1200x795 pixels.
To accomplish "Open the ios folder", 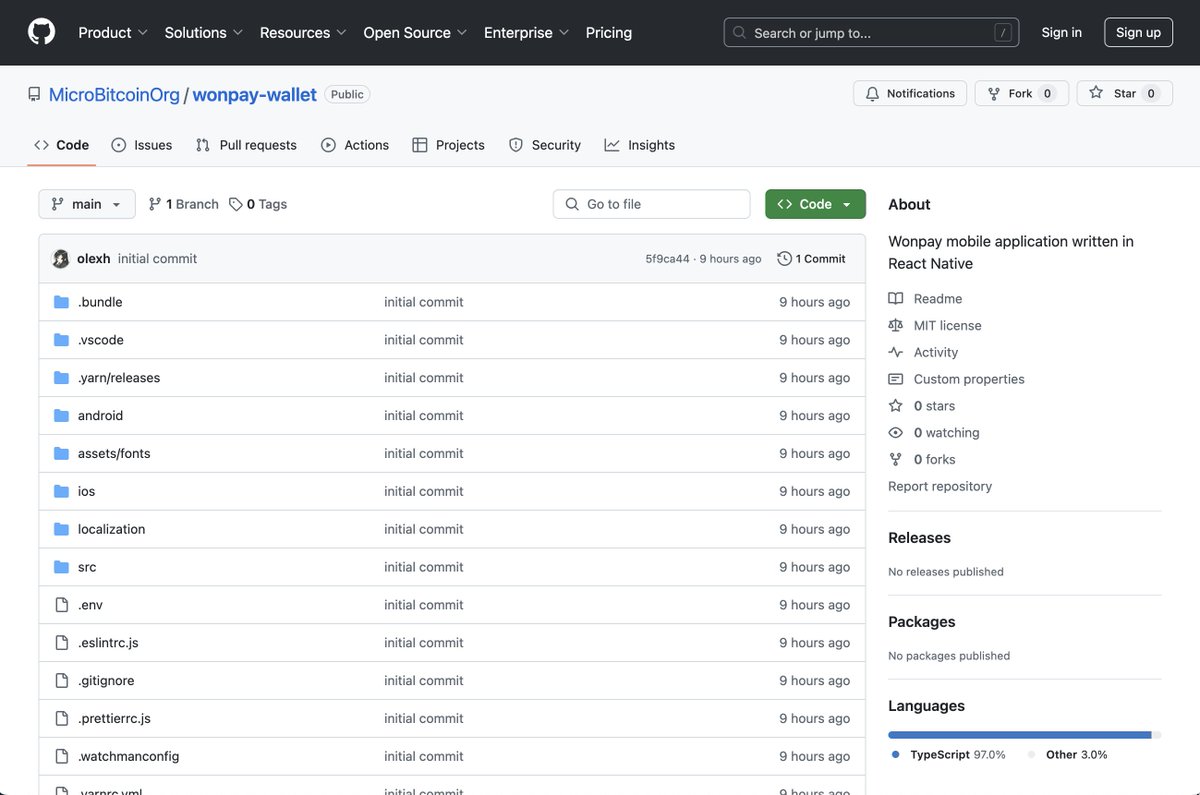I will coord(87,492).
